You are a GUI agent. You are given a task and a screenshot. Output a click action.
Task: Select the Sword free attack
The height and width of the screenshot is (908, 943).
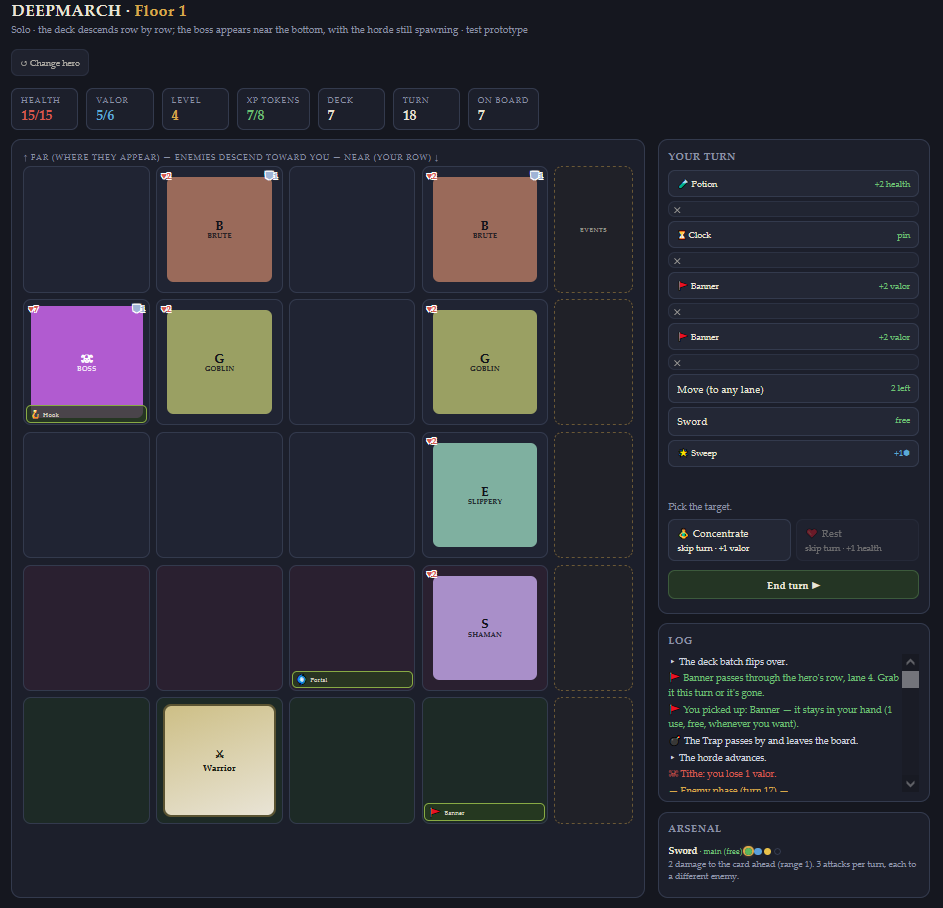click(x=793, y=422)
